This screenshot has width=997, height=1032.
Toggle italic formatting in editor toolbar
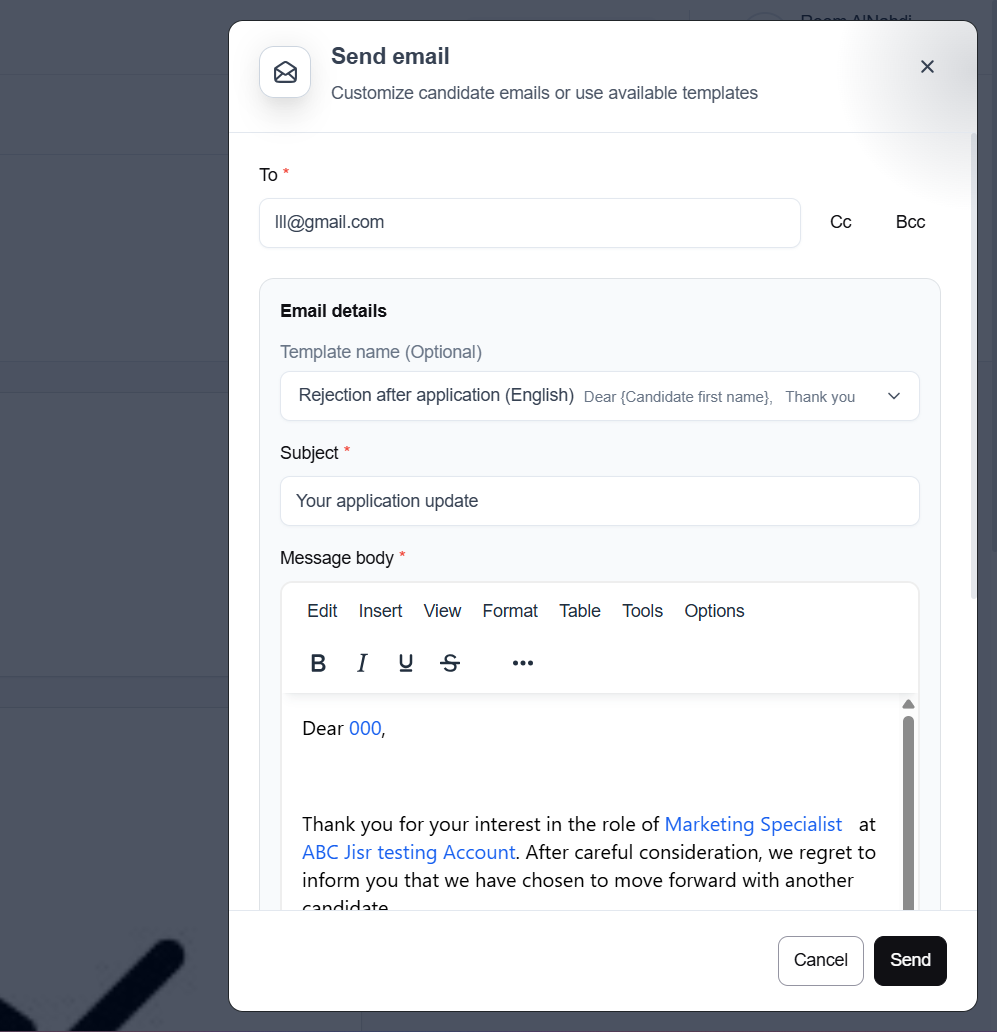362,663
